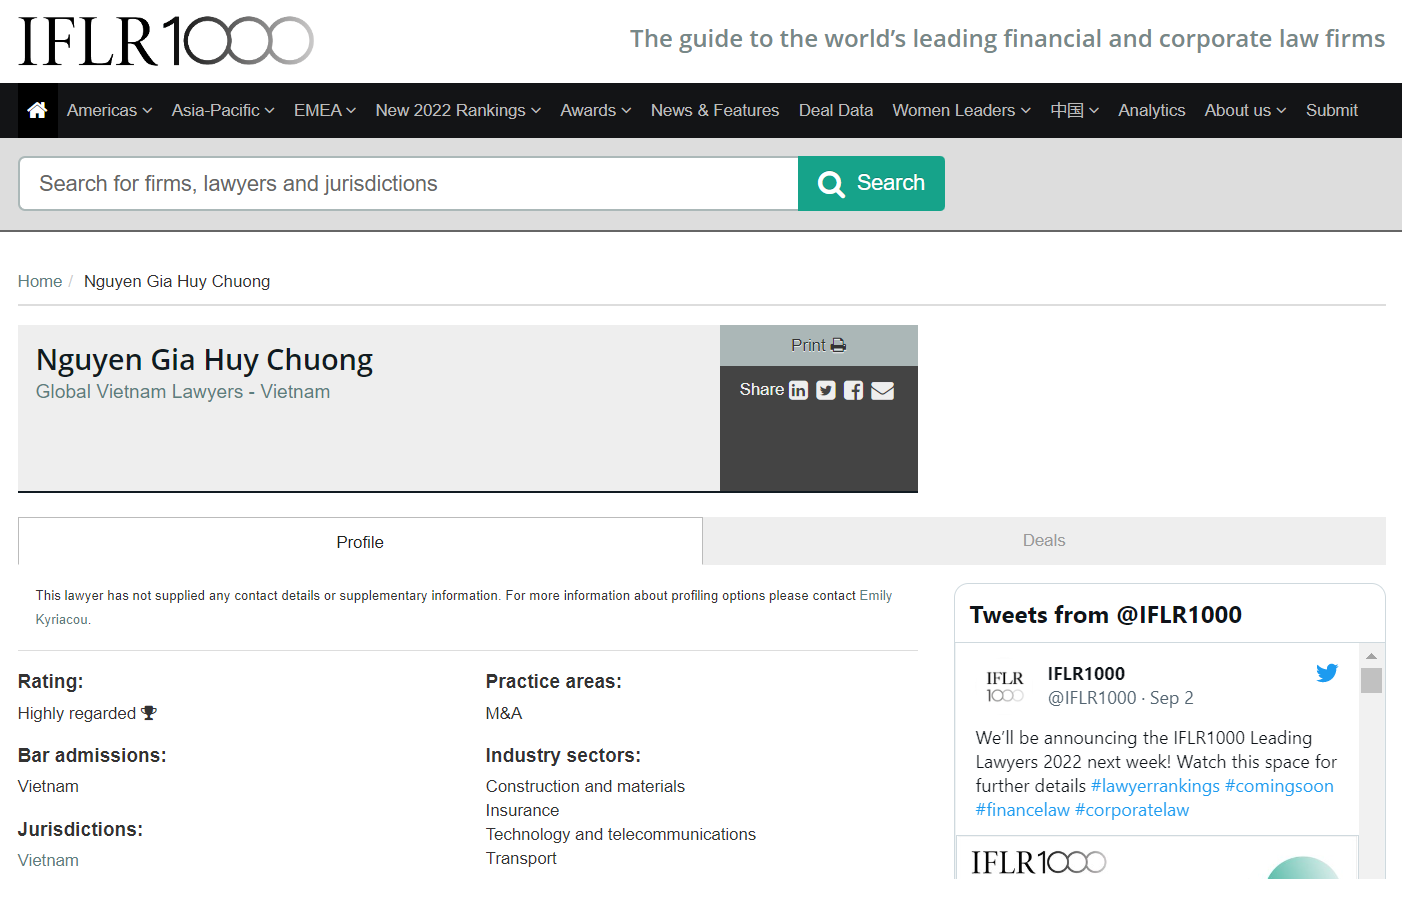Share profile via email envelope icon
The image size is (1402, 898).
coord(882,390)
